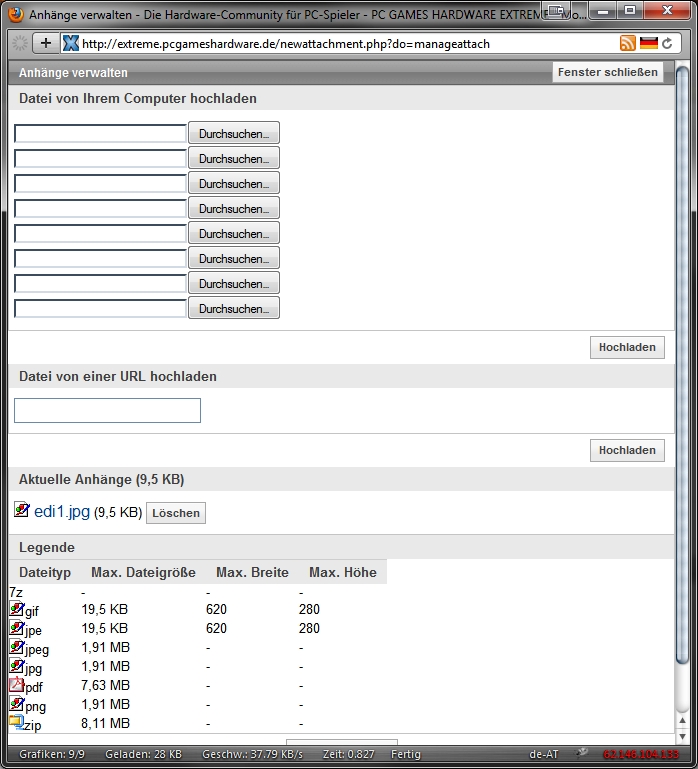
Task: Open the edi1.jpg attachment link
Action: [x=62, y=512]
